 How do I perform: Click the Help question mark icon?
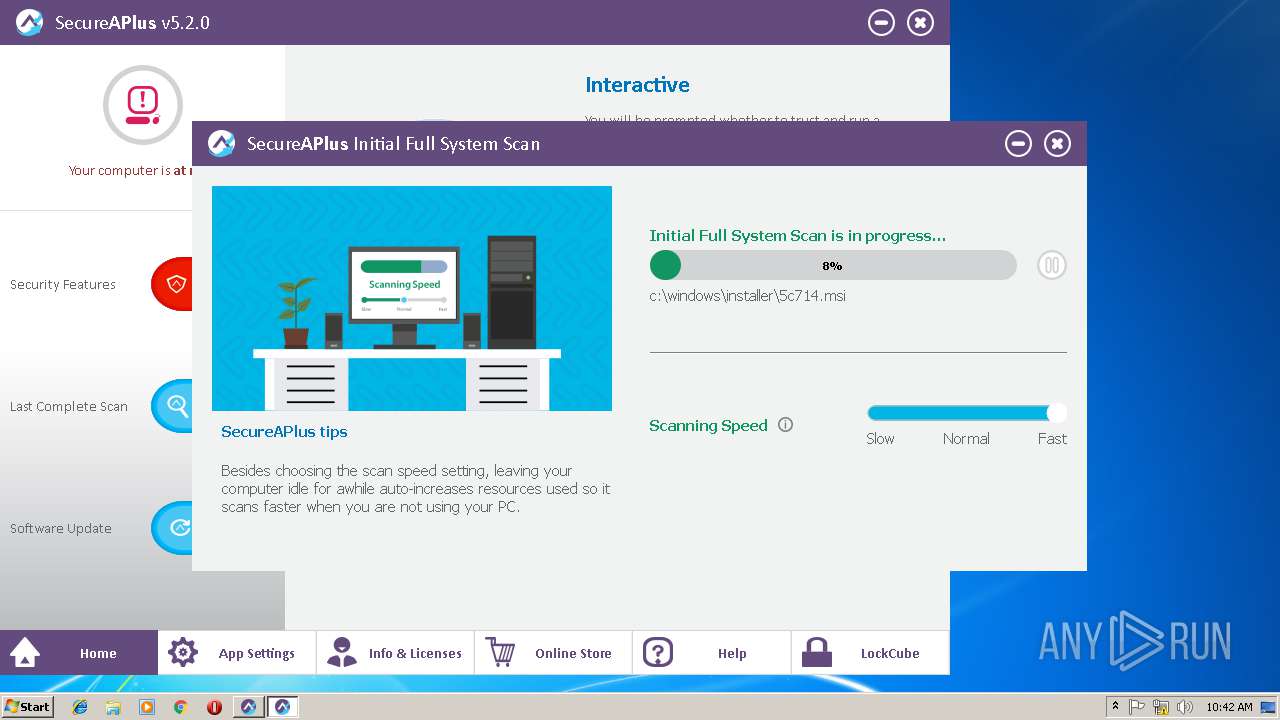658,653
